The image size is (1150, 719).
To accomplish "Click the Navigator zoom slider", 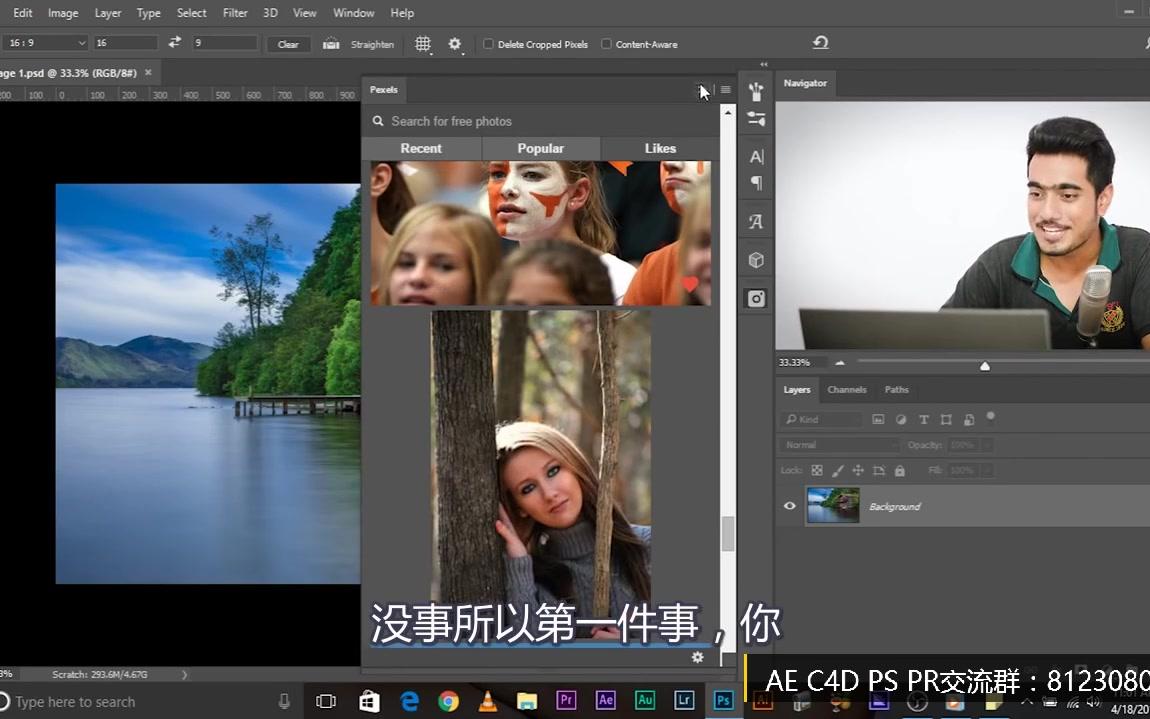I will (984, 366).
